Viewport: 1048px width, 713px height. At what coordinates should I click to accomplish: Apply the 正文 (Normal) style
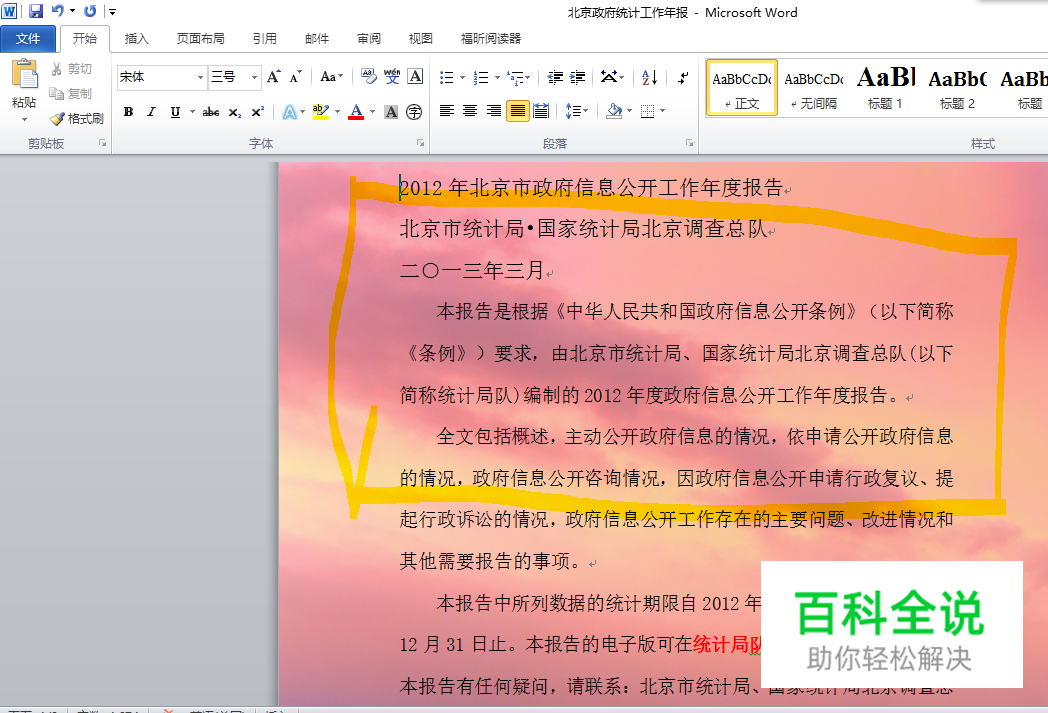(x=742, y=88)
